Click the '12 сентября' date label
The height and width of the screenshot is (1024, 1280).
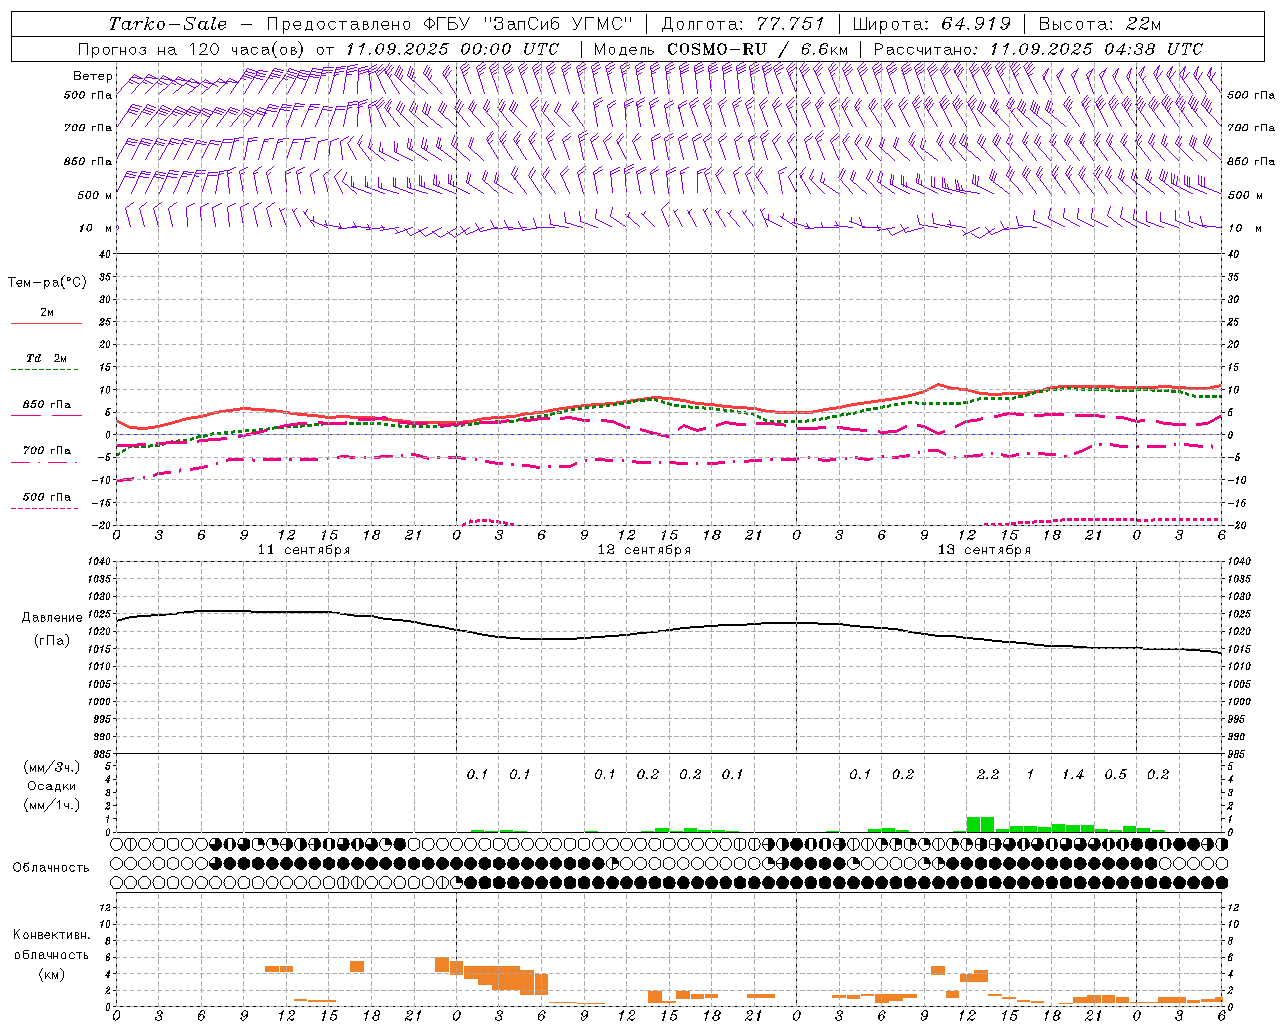(644, 550)
